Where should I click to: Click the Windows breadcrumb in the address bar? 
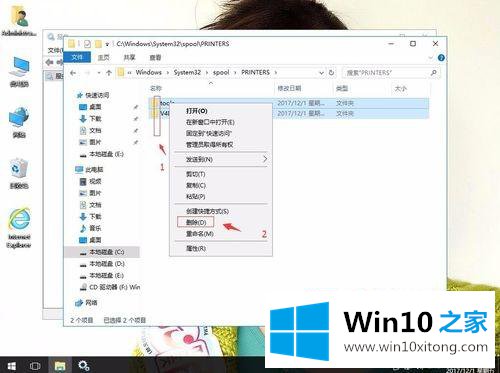pyautogui.click(x=148, y=72)
